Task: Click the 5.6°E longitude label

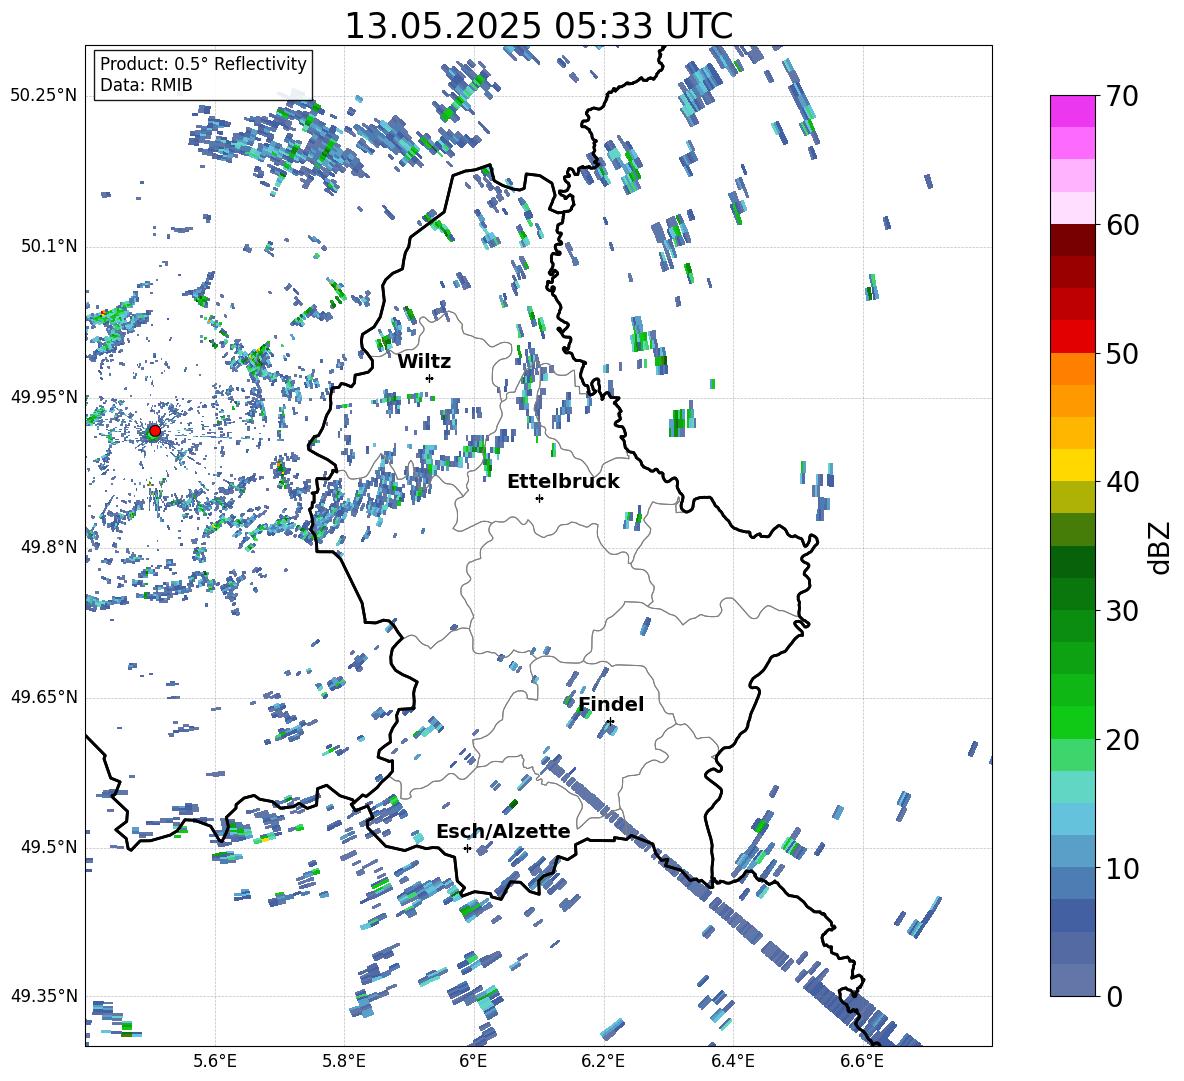Action: pos(215,1061)
